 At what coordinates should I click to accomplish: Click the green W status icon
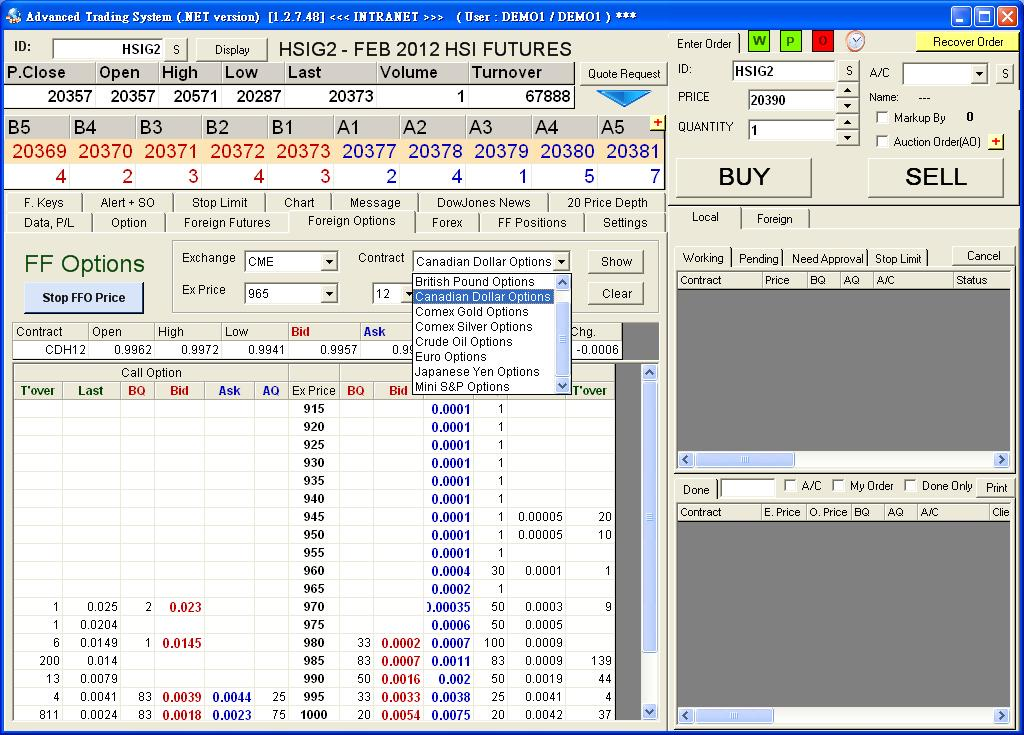coord(758,41)
